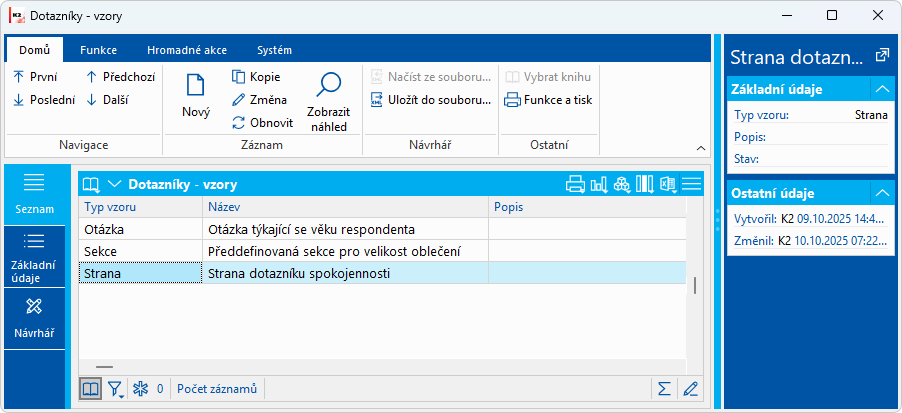
Task: Click the sum (Σ) icon in status bar
Action: [x=663, y=388]
